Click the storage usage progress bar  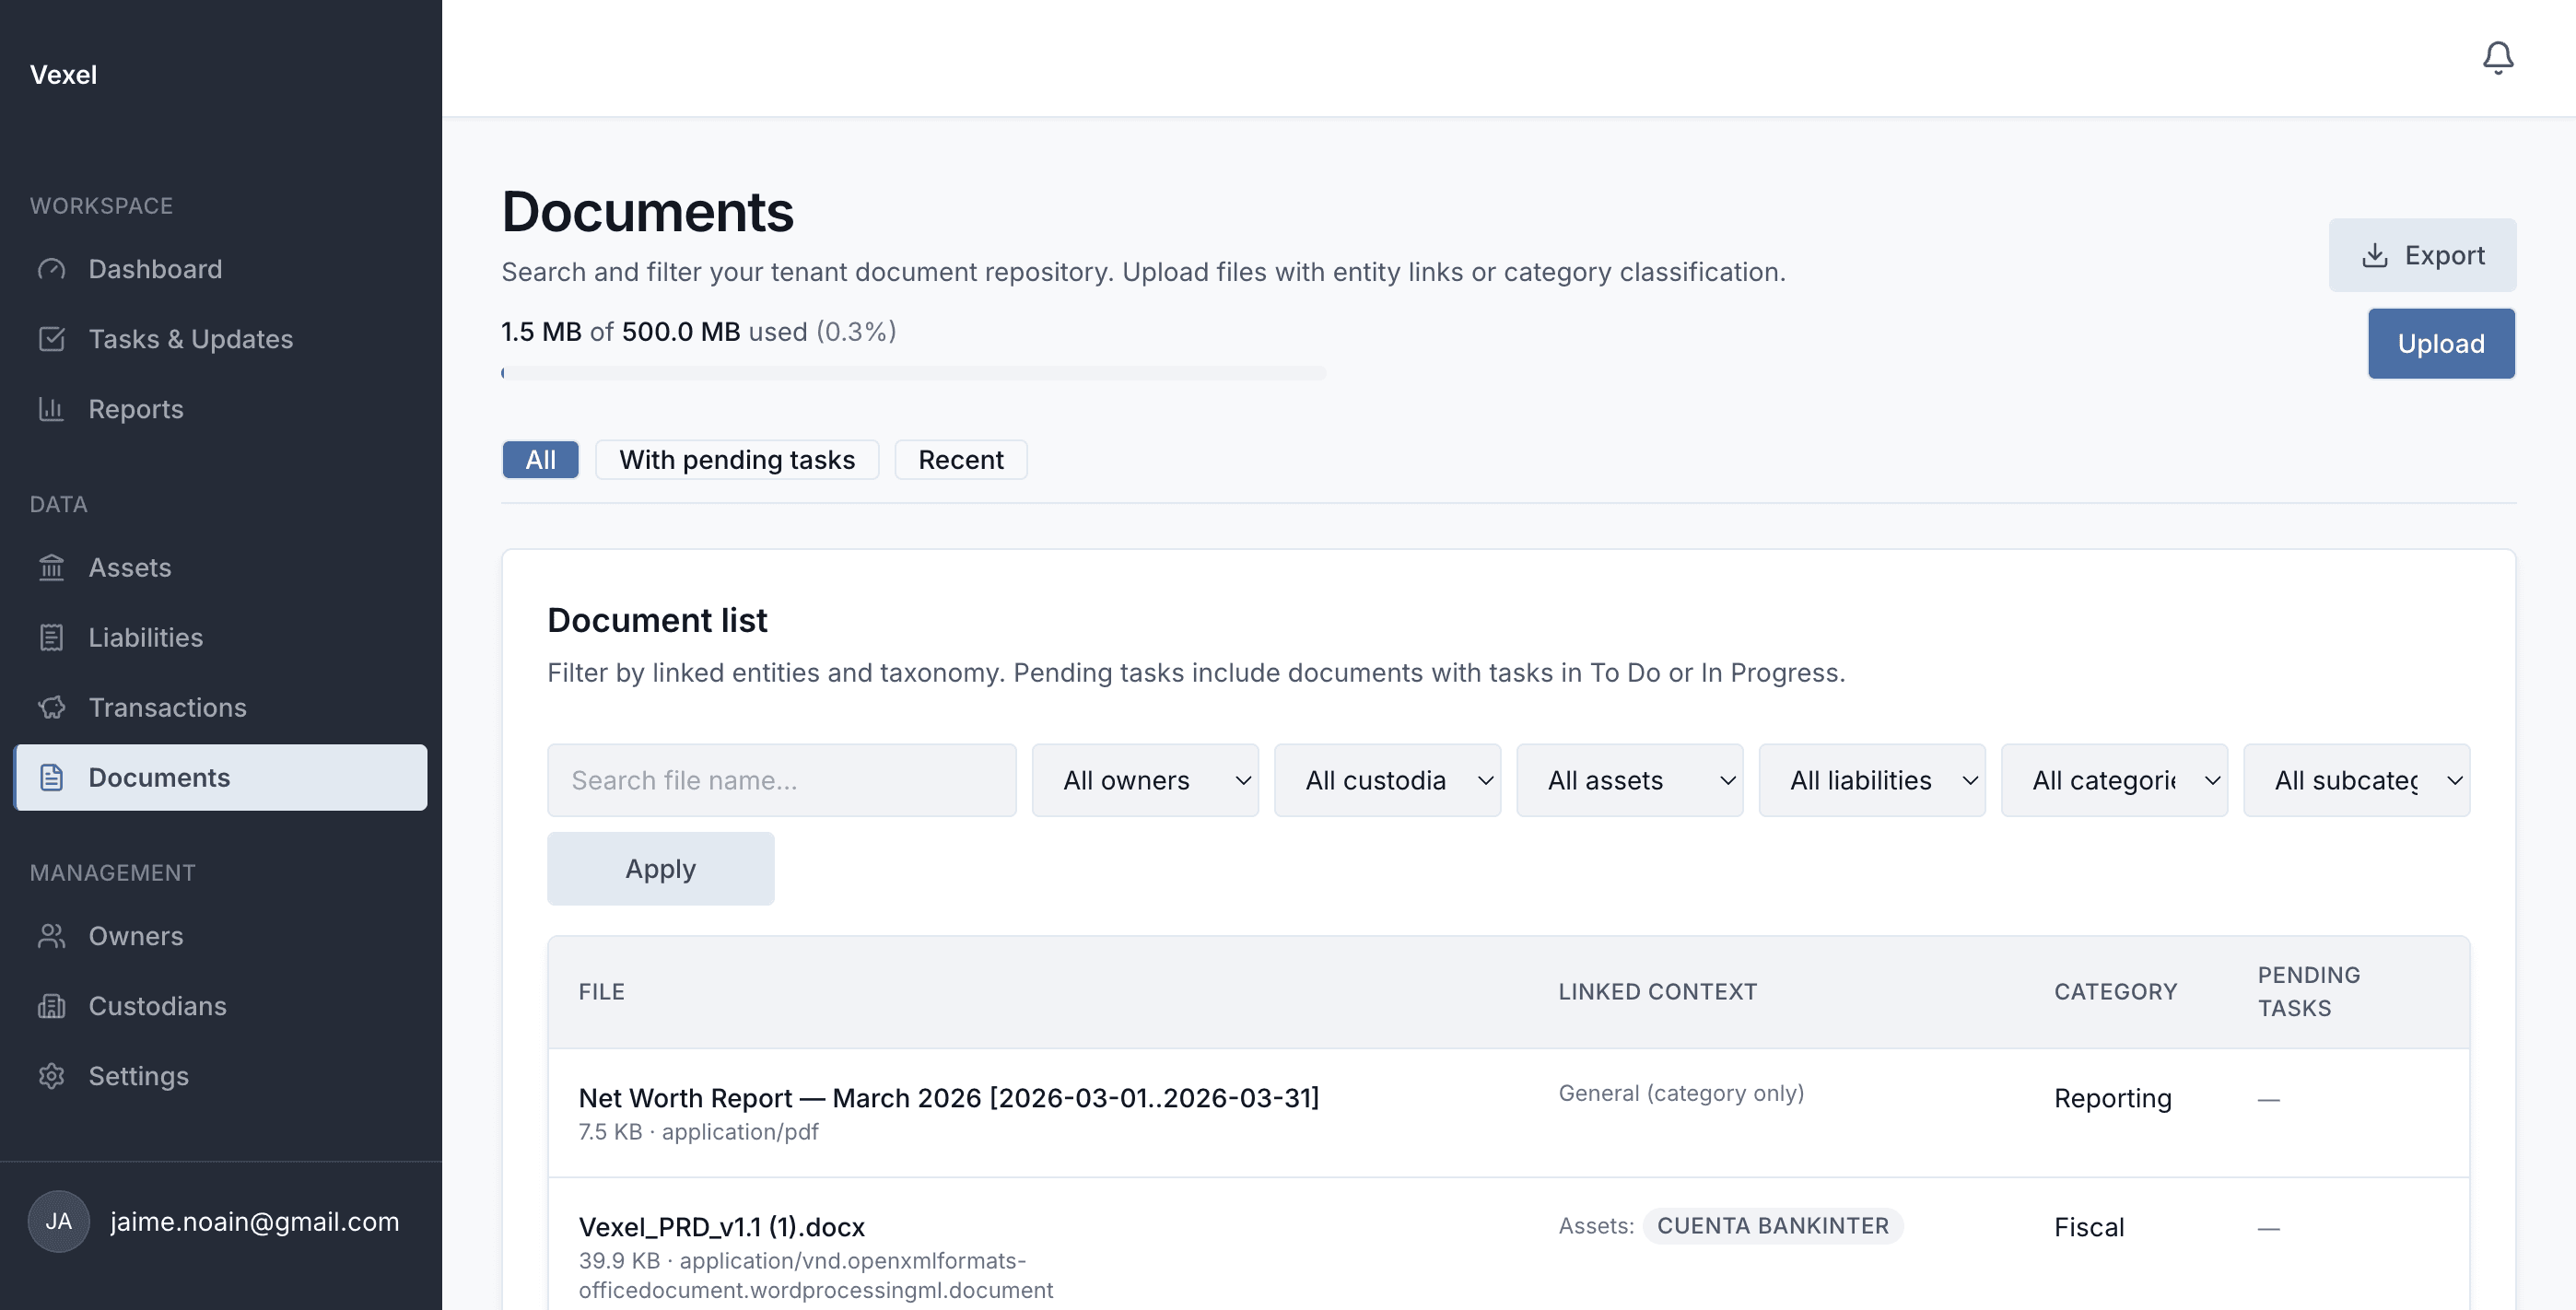coord(913,373)
